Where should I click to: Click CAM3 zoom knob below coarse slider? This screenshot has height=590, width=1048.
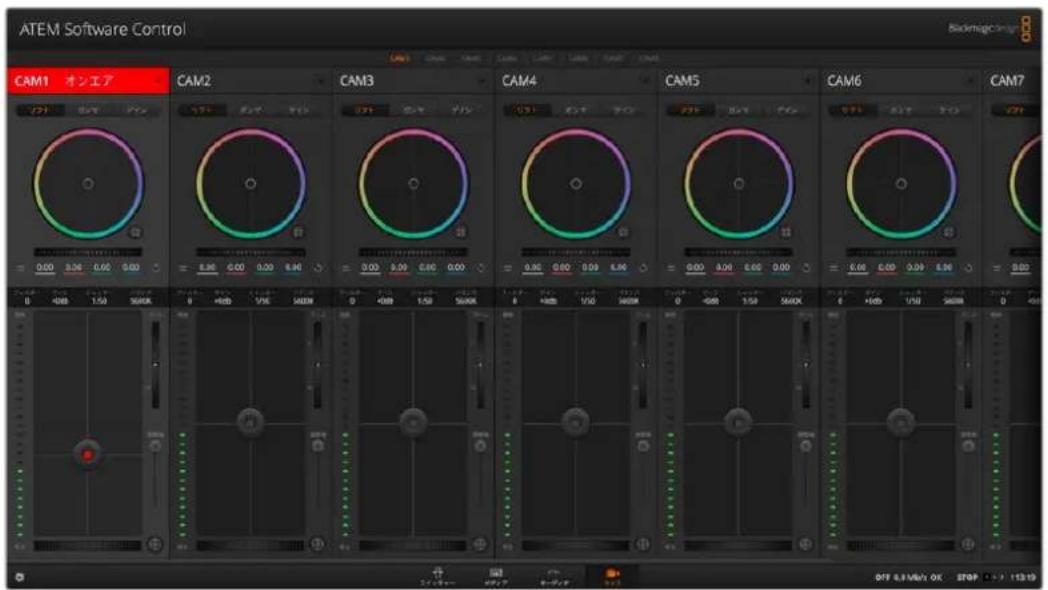click(x=481, y=446)
